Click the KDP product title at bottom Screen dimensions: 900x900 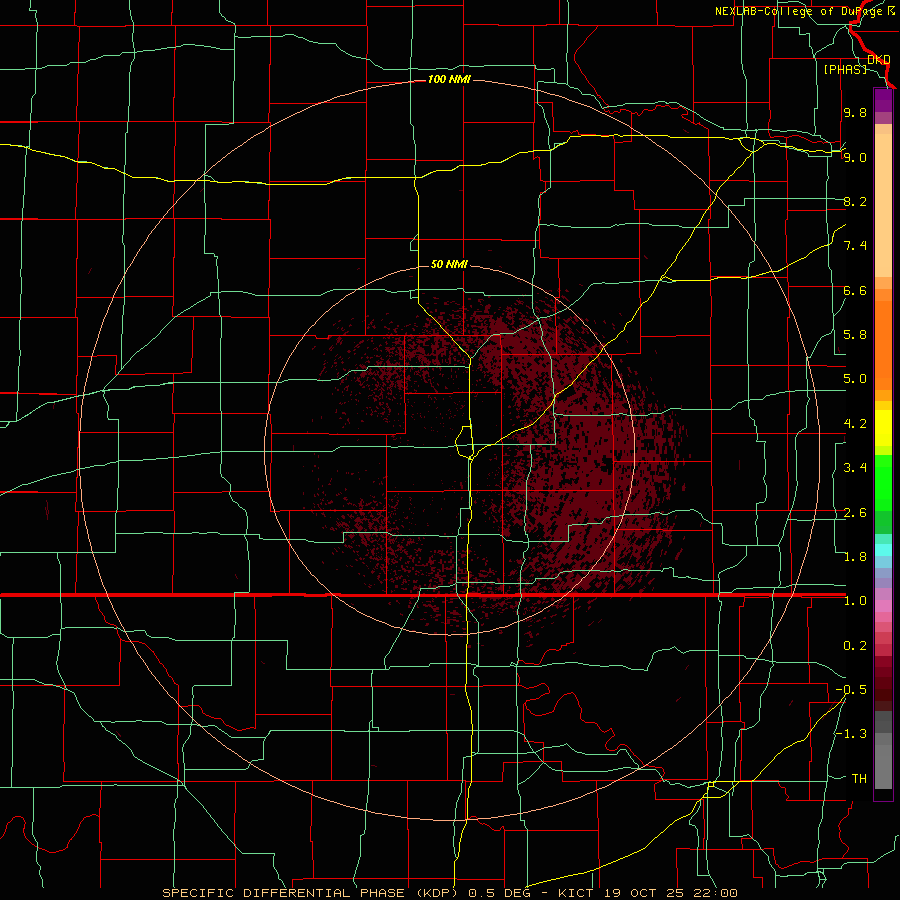449,893
